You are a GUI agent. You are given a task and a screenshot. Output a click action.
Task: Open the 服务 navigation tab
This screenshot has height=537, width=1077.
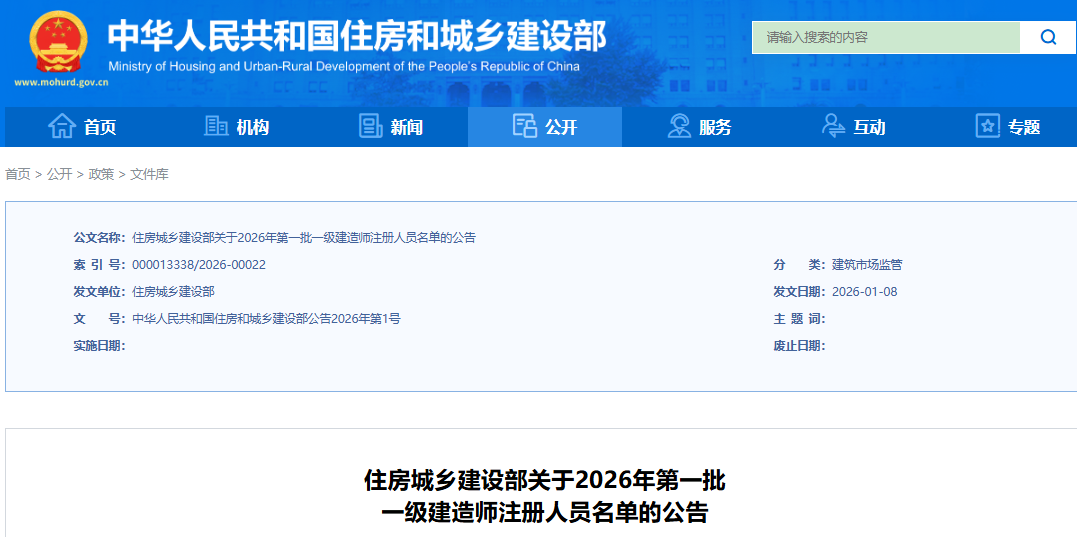pos(699,127)
